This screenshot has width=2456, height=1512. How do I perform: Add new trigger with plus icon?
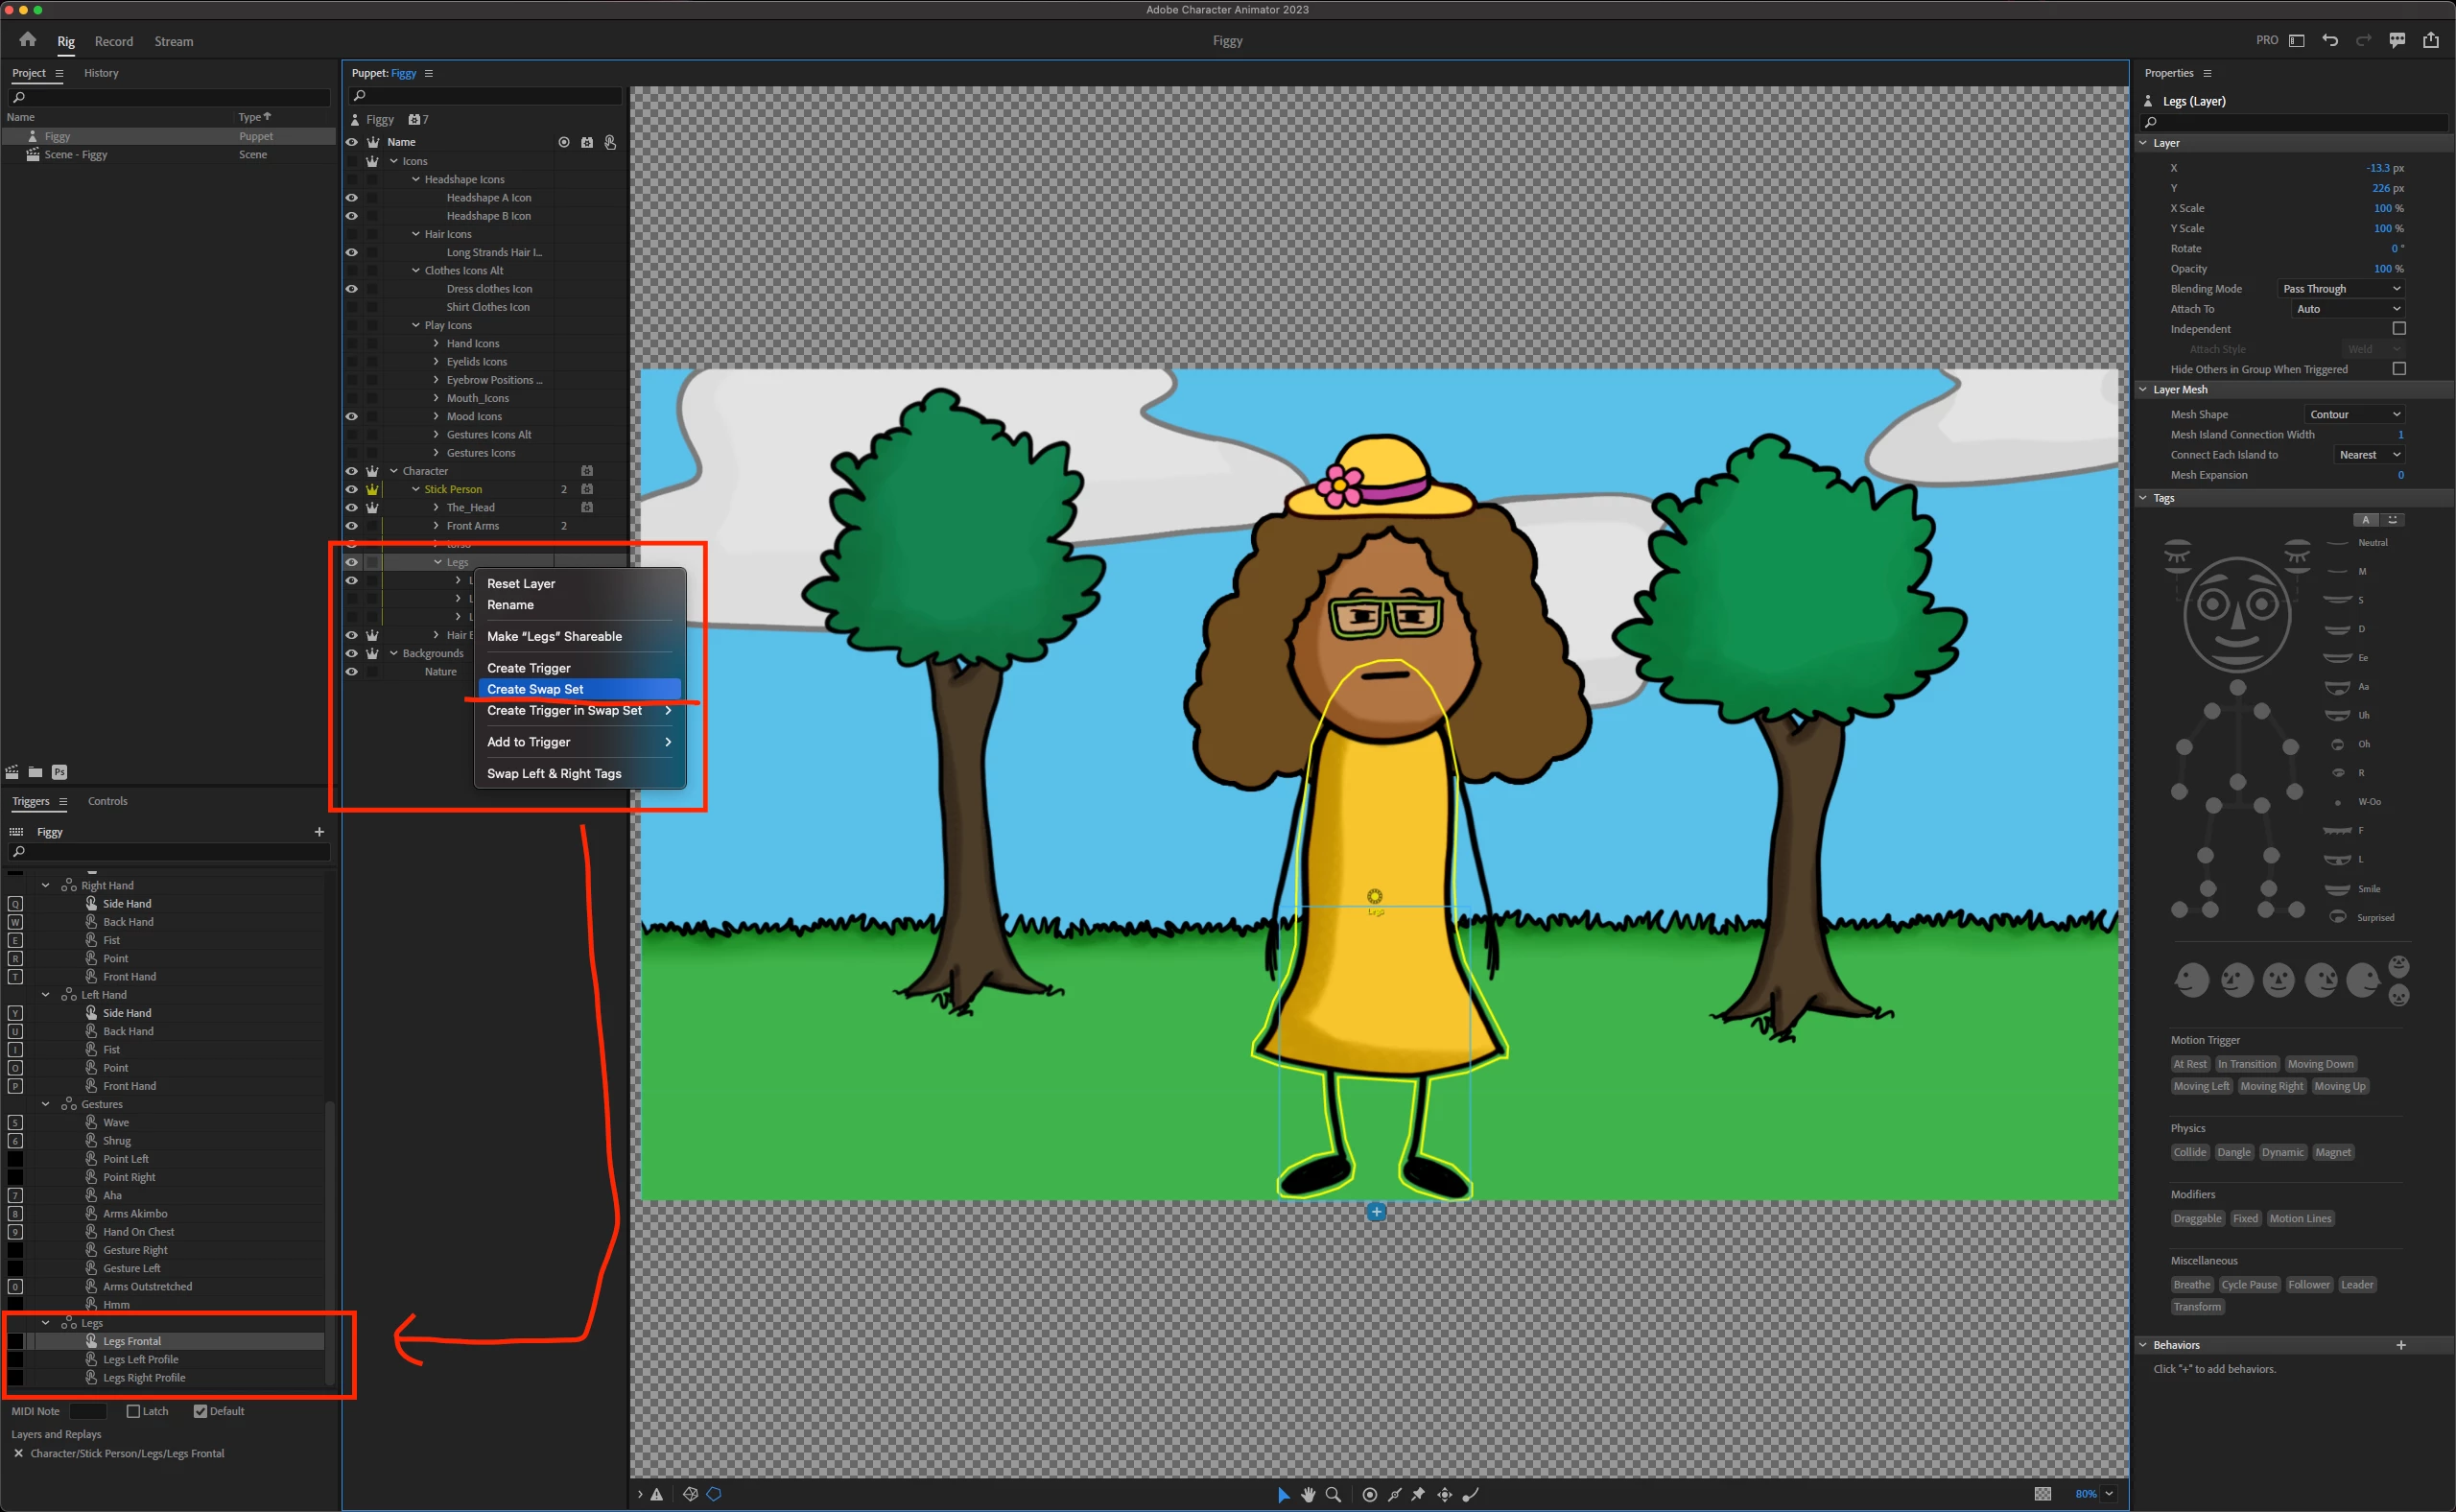pos(319,831)
